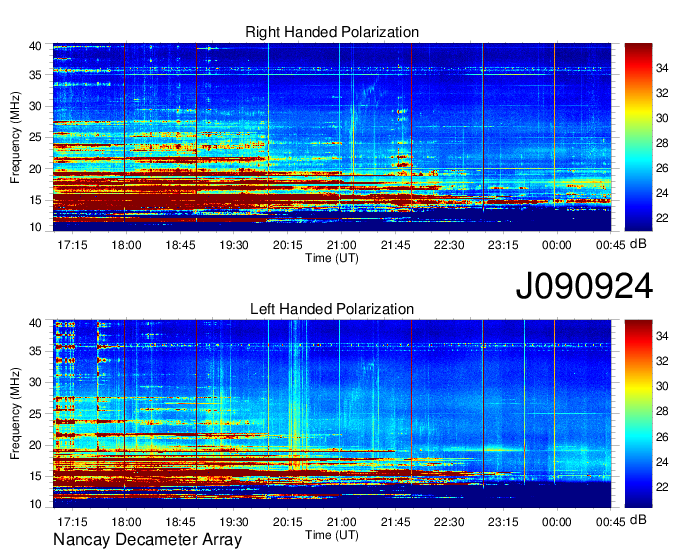Viewport: 680px width, 552px height.
Task: Click the "35" frequency tick of the Left Handed plot
Action: tap(36, 351)
